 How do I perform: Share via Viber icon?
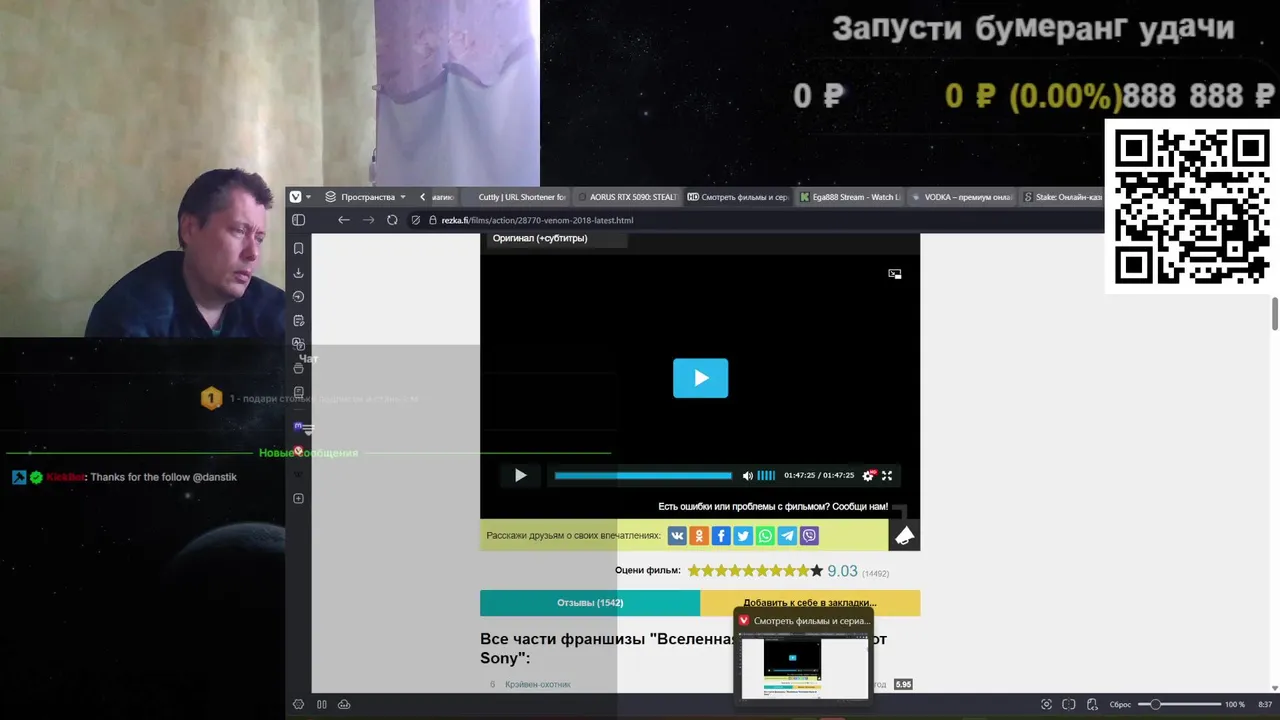click(x=809, y=536)
